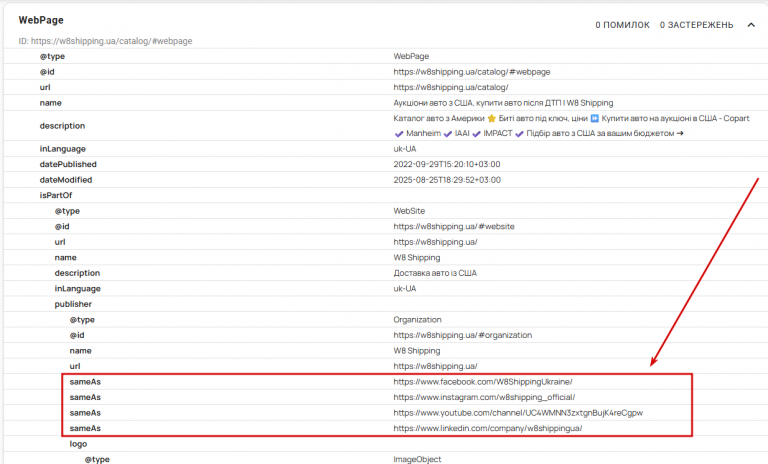
Task: Click the 'WebSite' type value
Action: pos(409,211)
